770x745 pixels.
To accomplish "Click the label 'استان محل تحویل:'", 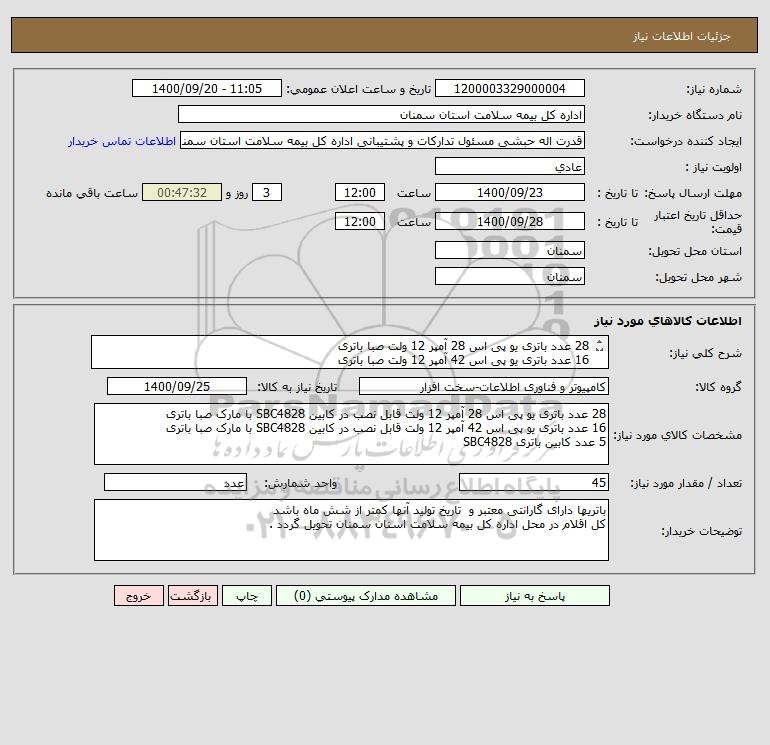I will click(x=695, y=251).
